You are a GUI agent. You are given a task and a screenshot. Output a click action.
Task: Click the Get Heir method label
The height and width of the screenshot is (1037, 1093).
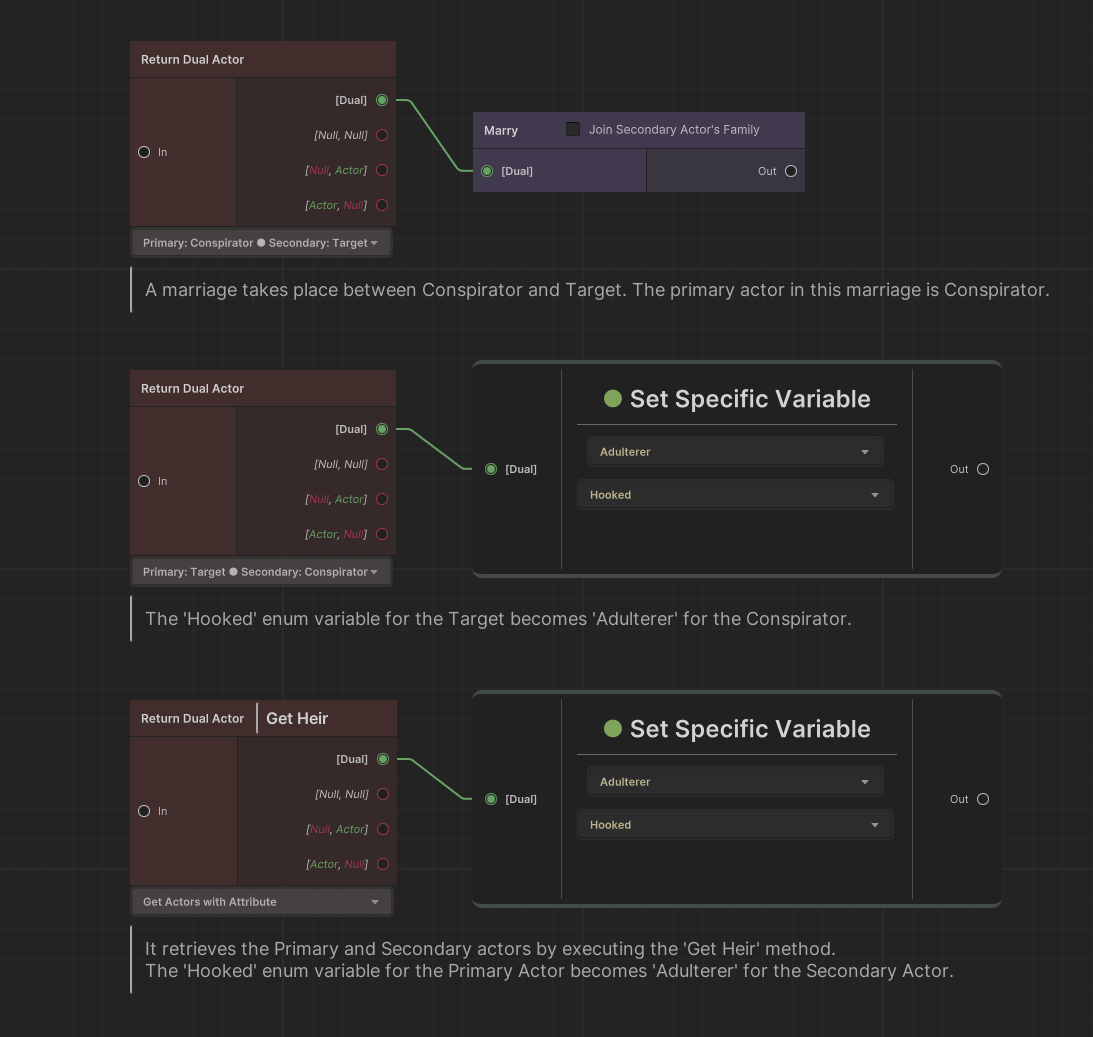[297, 718]
